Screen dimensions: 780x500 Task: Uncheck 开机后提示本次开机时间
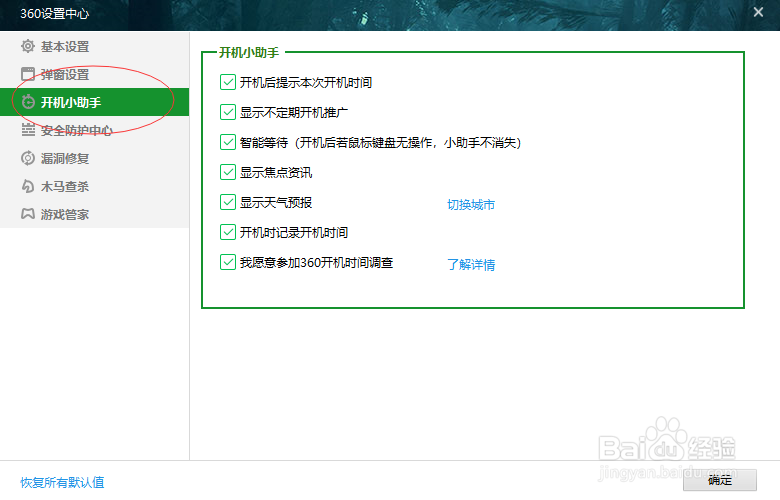pyautogui.click(x=228, y=82)
